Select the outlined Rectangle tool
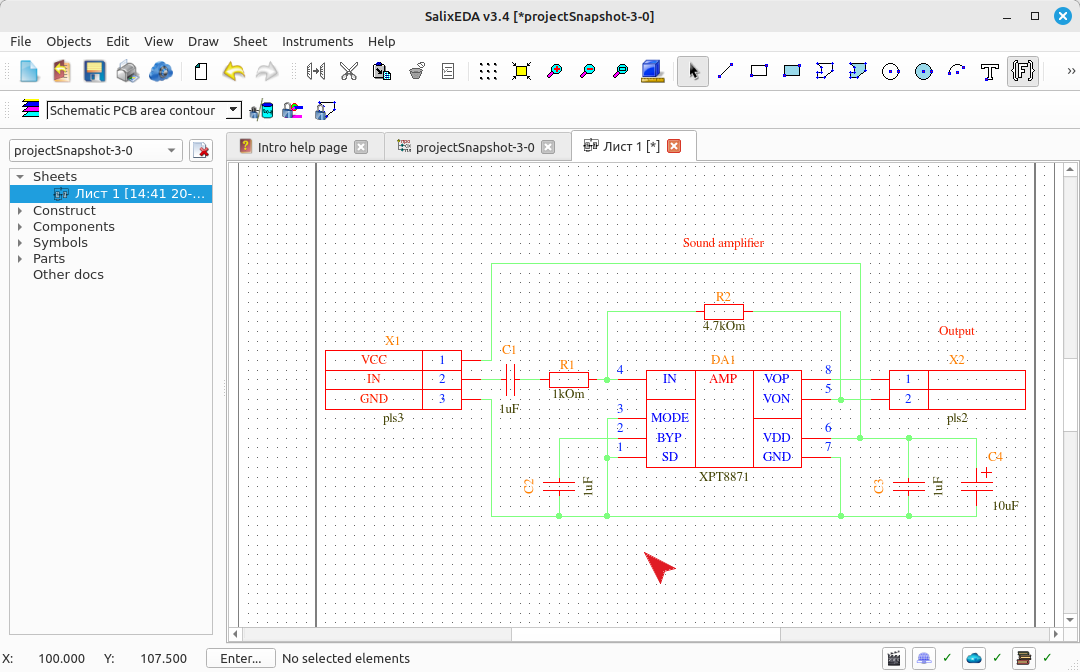This screenshot has height=672, width=1080. 758,71
